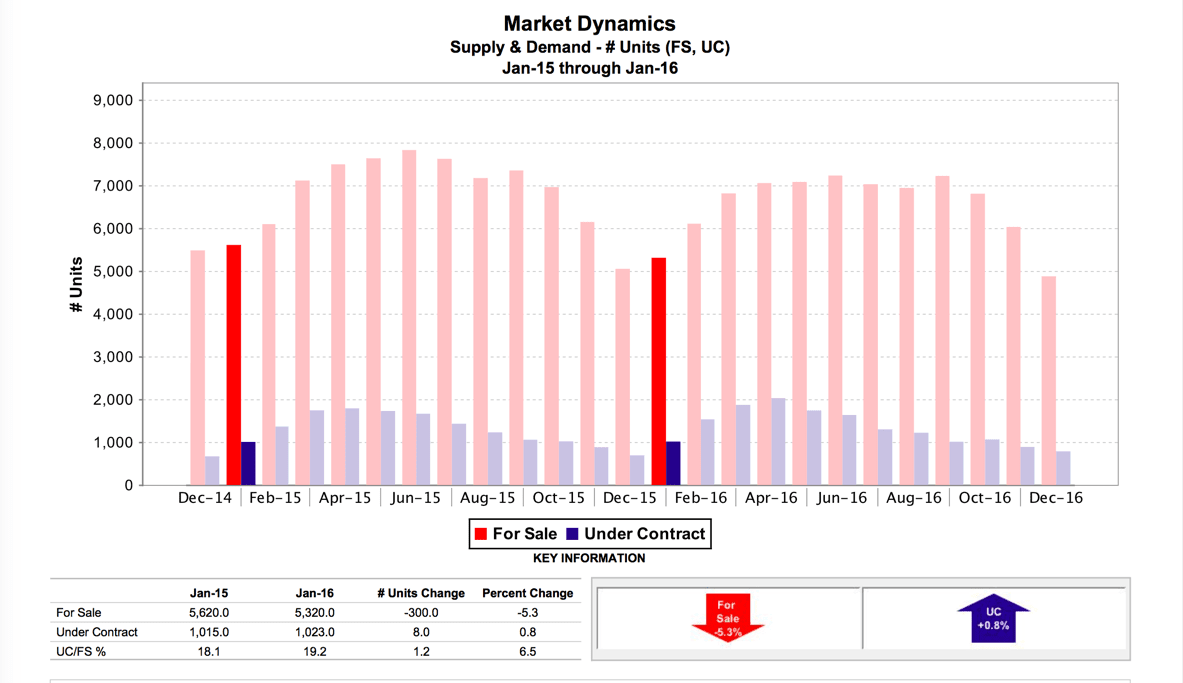
Task: Click the red For Sale legend swatch
Action: (x=481, y=534)
